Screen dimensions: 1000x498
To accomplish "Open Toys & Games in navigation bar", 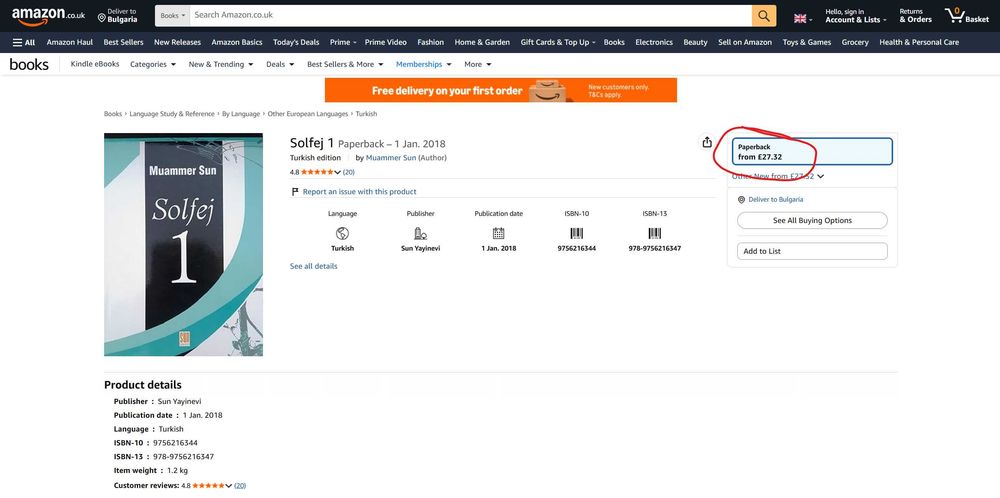I will point(807,42).
